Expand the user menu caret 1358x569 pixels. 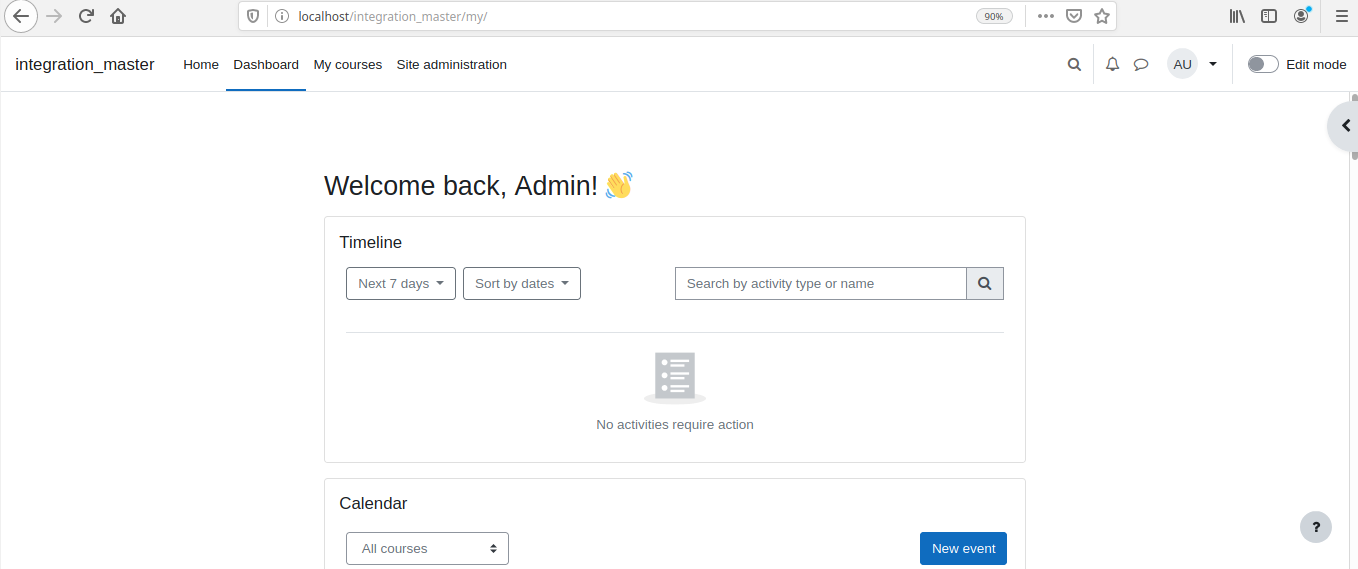(x=1213, y=64)
